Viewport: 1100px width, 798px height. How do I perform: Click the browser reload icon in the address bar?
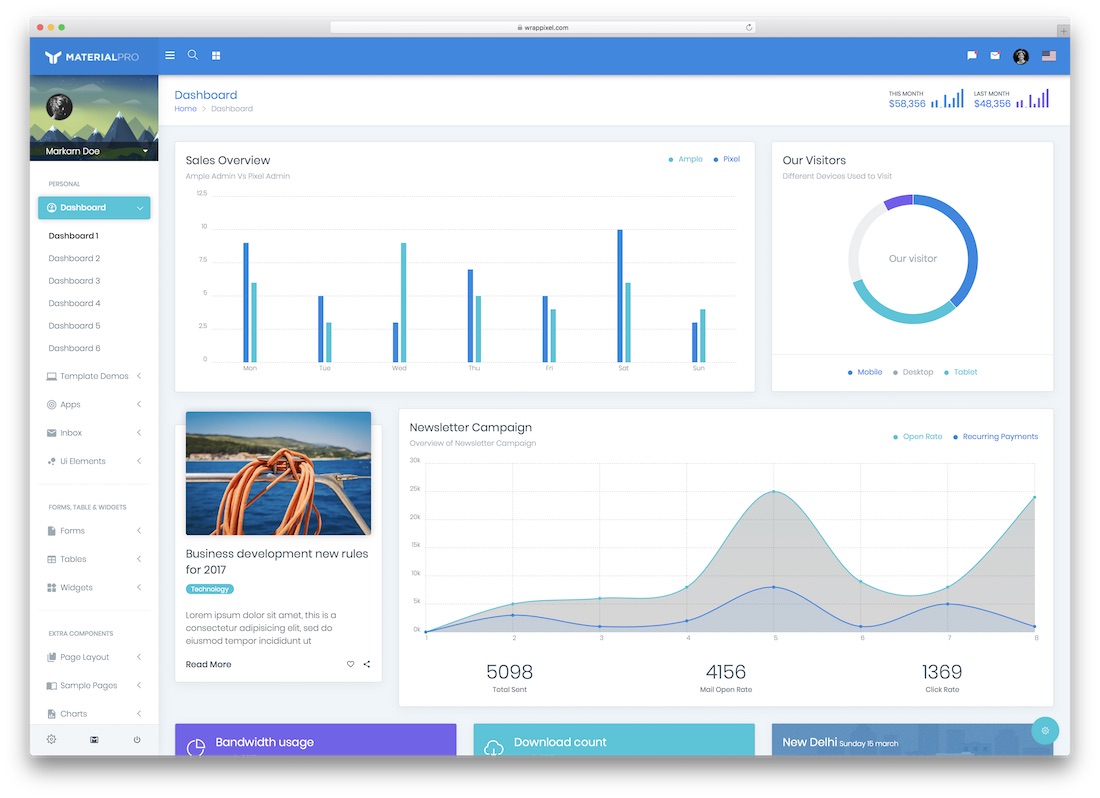point(749,27)
